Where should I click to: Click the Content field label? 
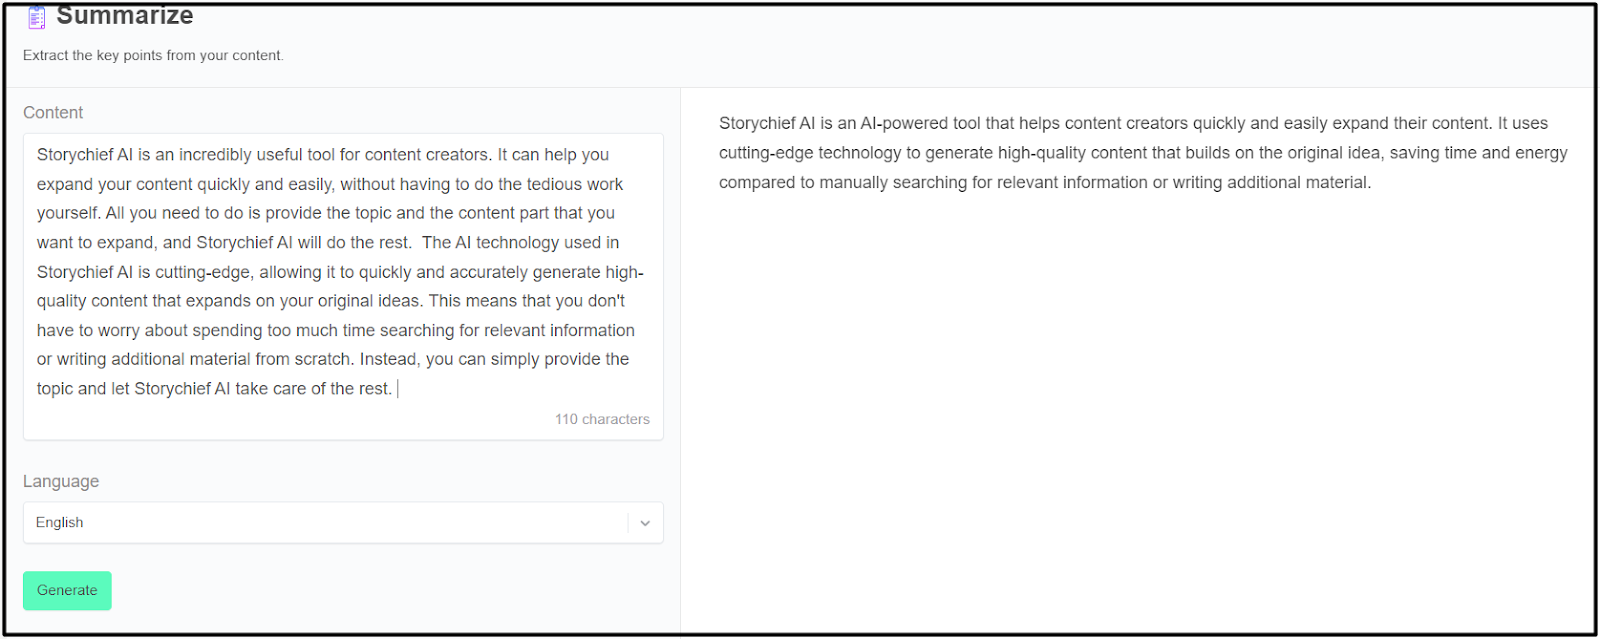coord(53,112)
